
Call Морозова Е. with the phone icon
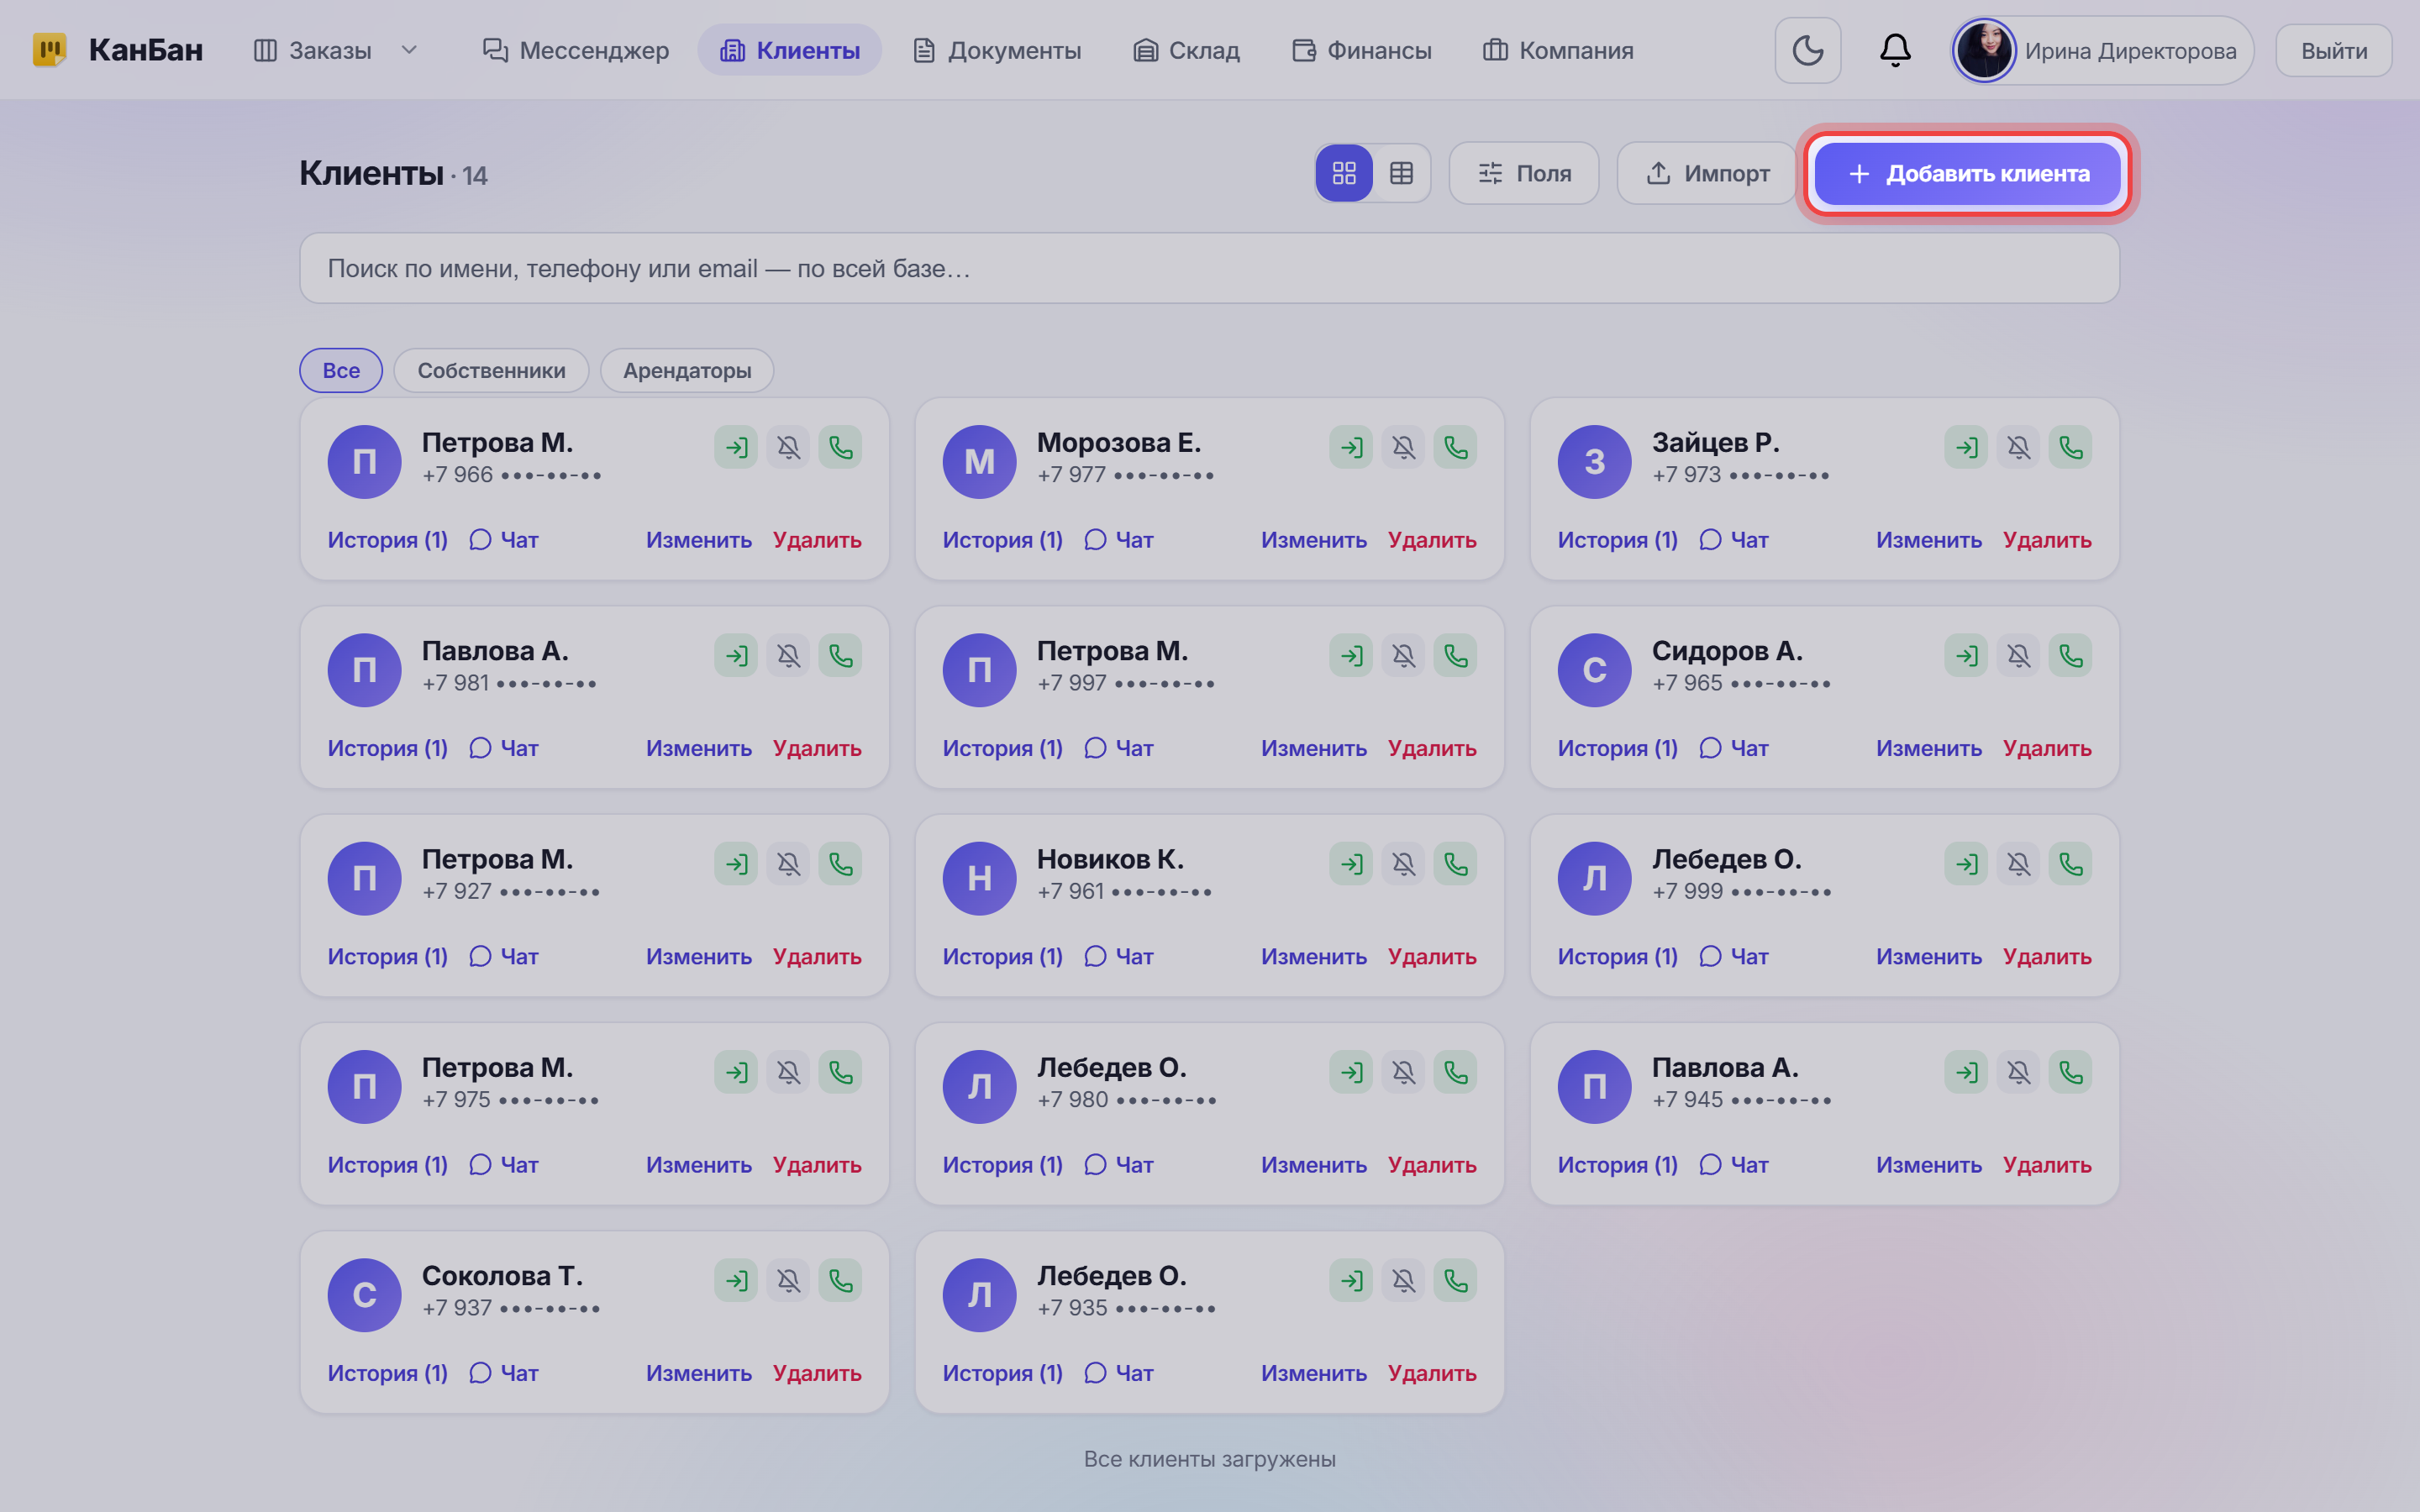pyautogui.click(x=1455, y=447)
